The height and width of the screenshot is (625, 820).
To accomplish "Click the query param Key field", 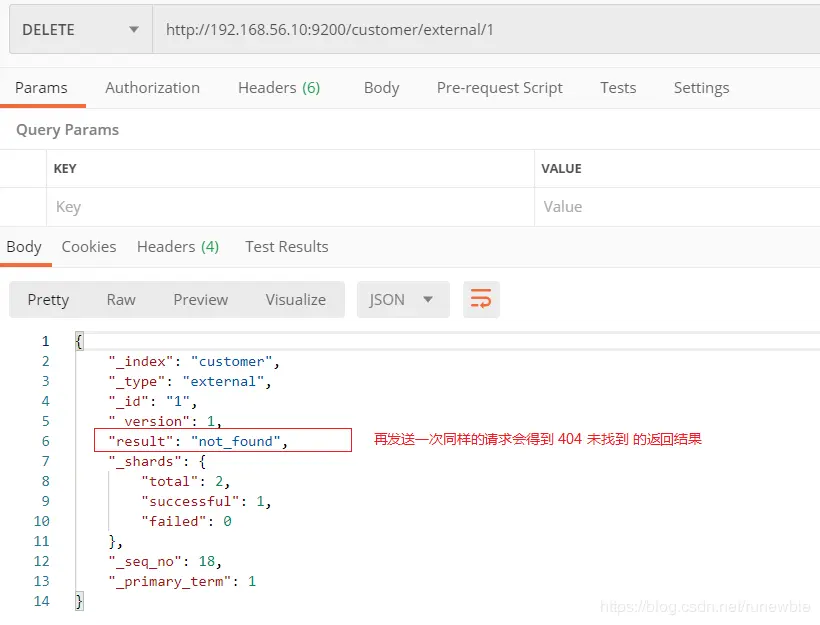I will click(290, 207).
